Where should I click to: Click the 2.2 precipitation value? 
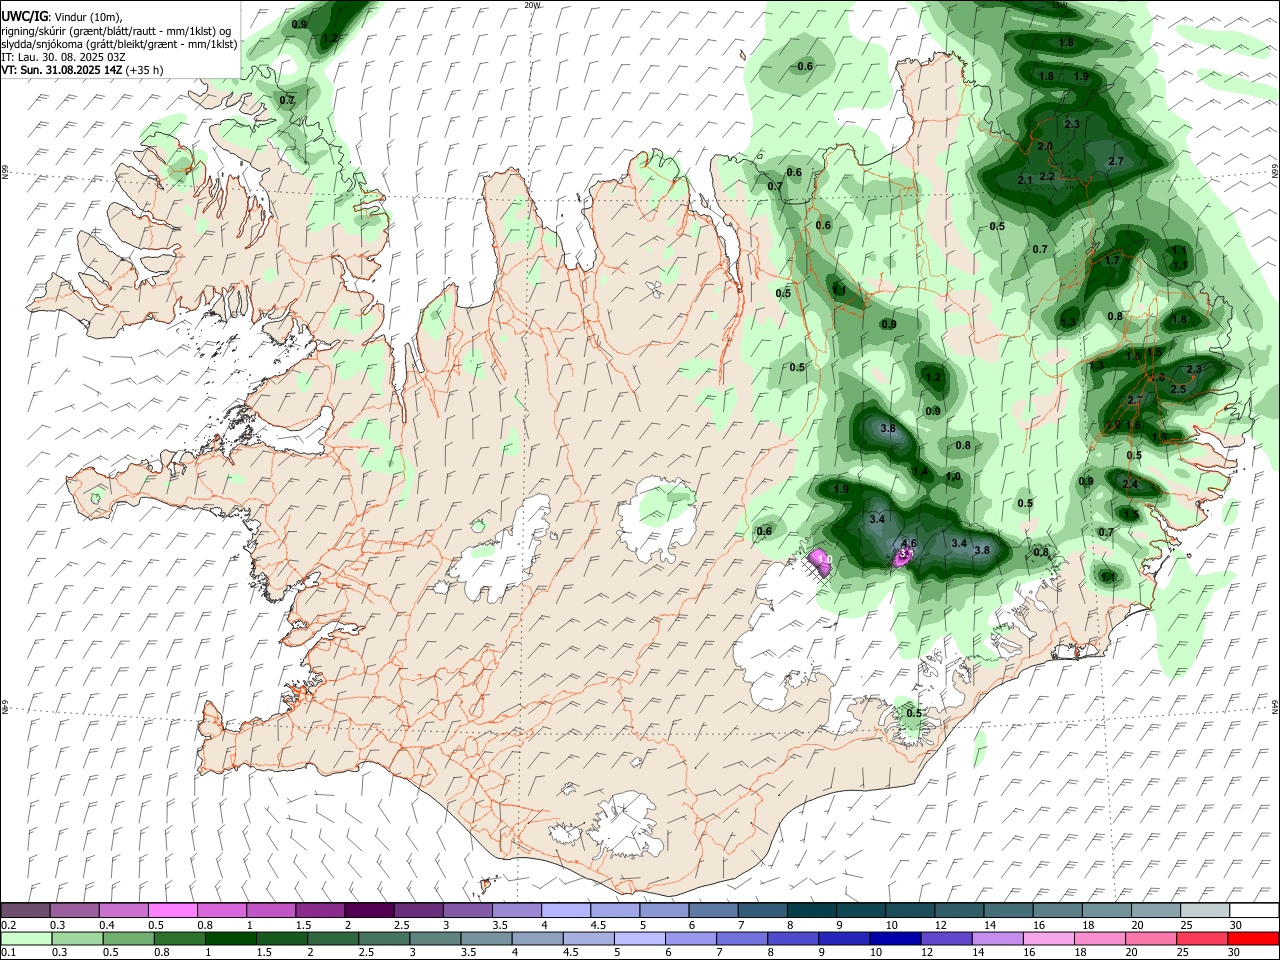(x=1047, y=177)
